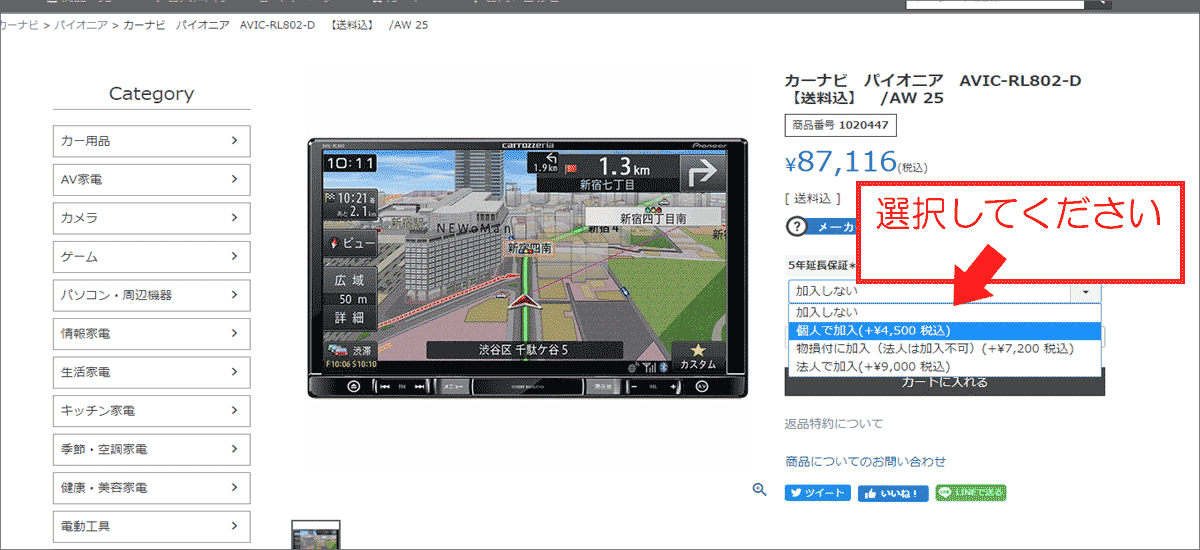Send the product via LINE button
1200x550 pixels.
(970, 493)
